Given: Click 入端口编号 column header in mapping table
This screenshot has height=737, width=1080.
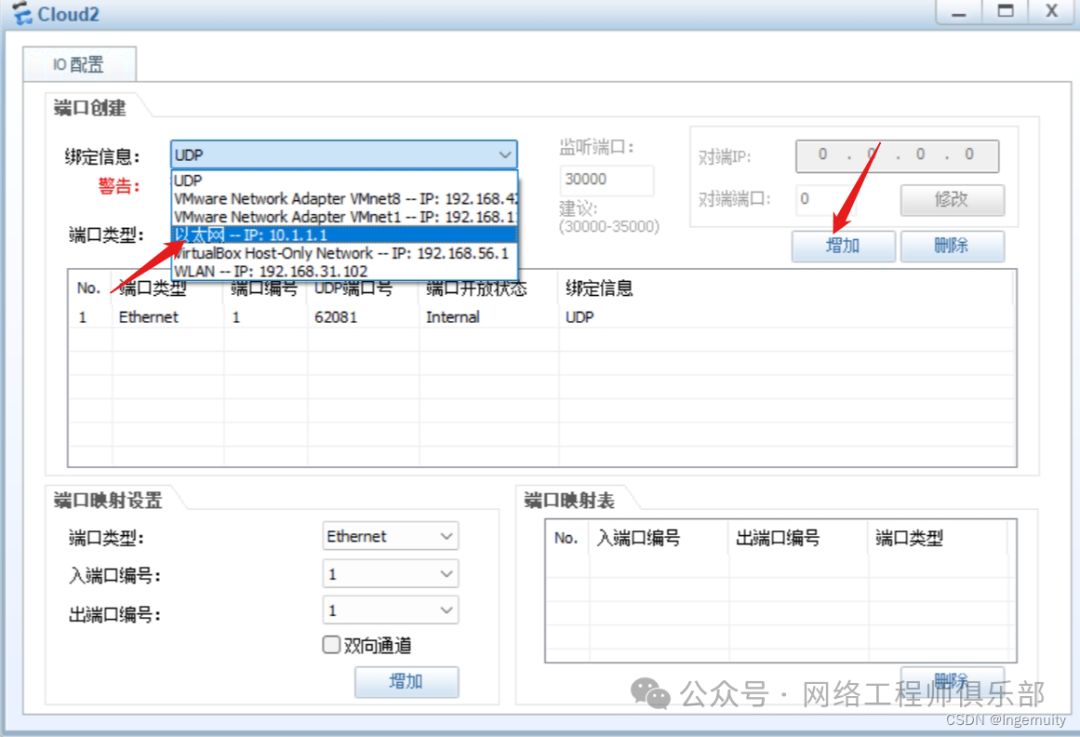Looking at the screenshot, I should (x=638, y=537).
